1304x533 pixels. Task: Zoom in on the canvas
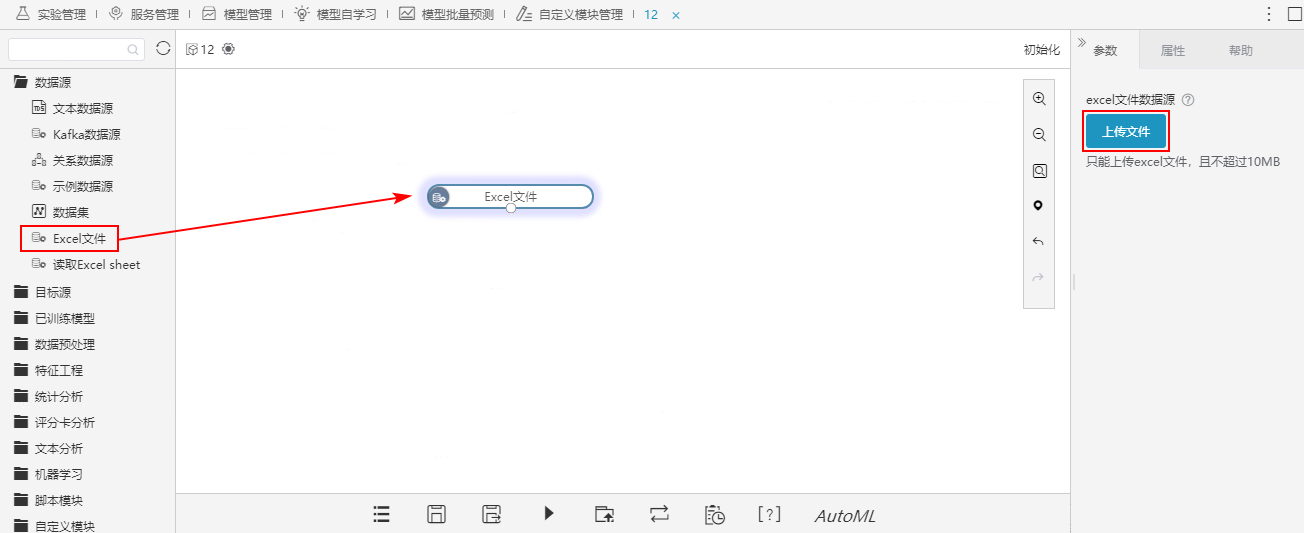click(1039, 99)
